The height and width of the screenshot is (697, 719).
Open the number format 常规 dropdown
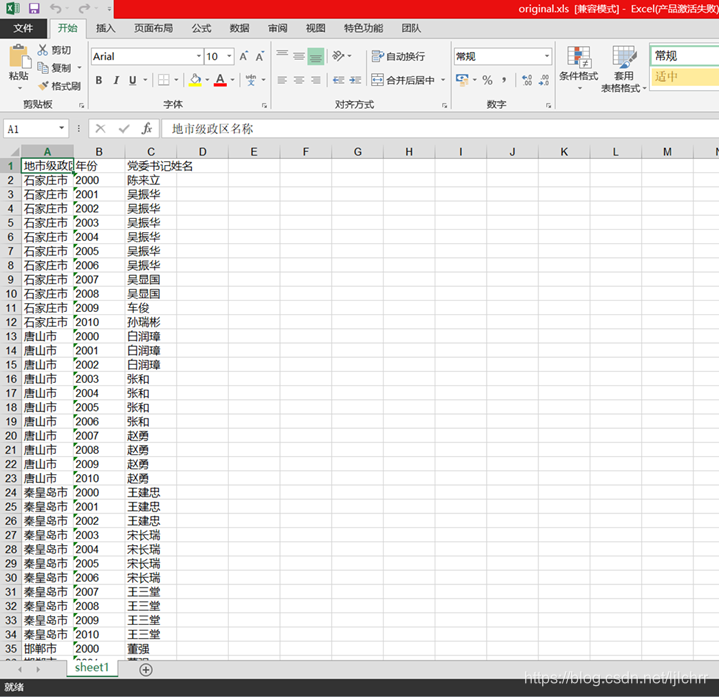(x=547, y=56)
